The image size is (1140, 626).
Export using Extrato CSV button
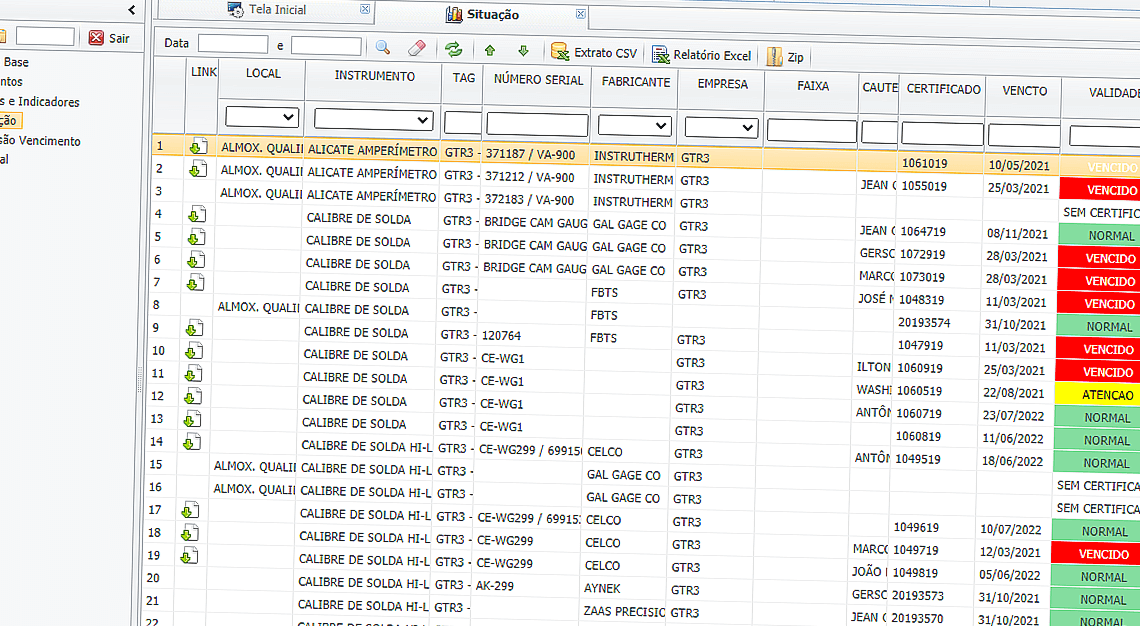click(594, 53)
